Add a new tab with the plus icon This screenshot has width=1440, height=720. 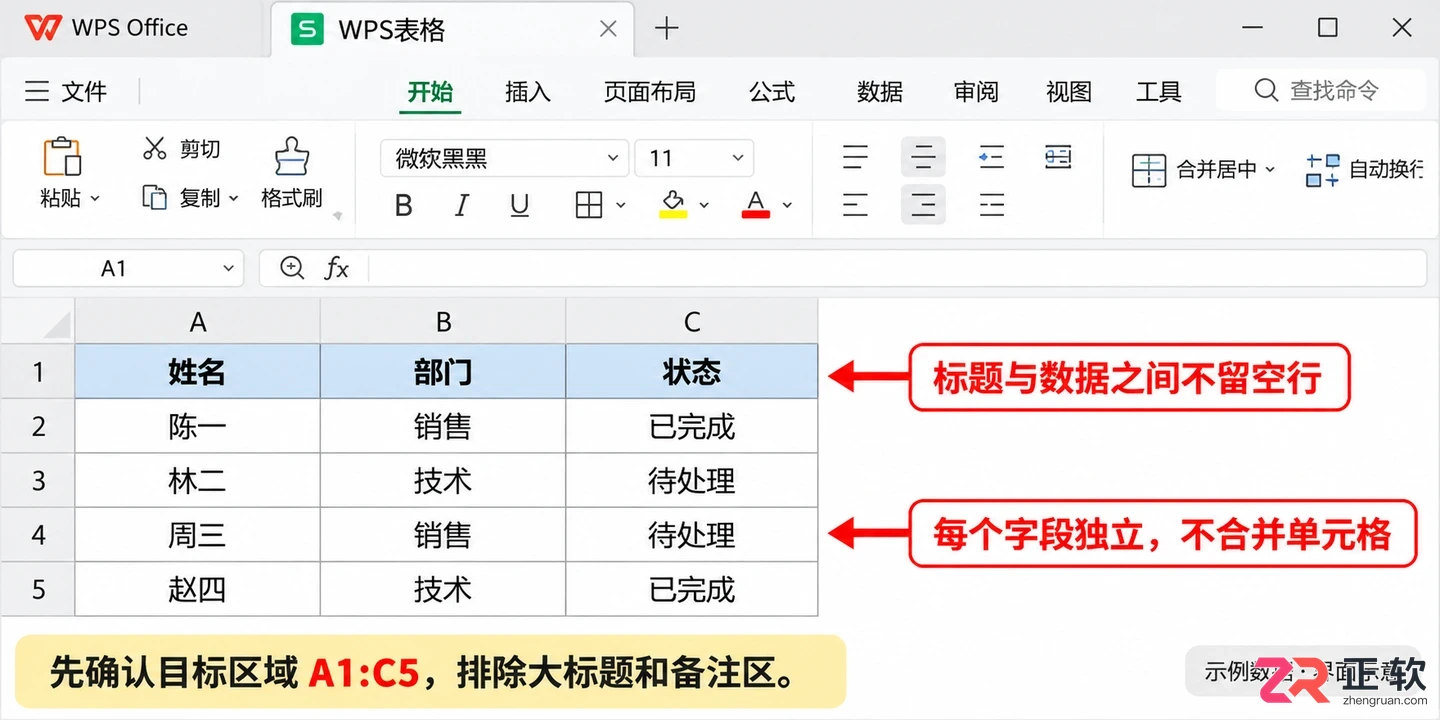click(x=666, y=29)
